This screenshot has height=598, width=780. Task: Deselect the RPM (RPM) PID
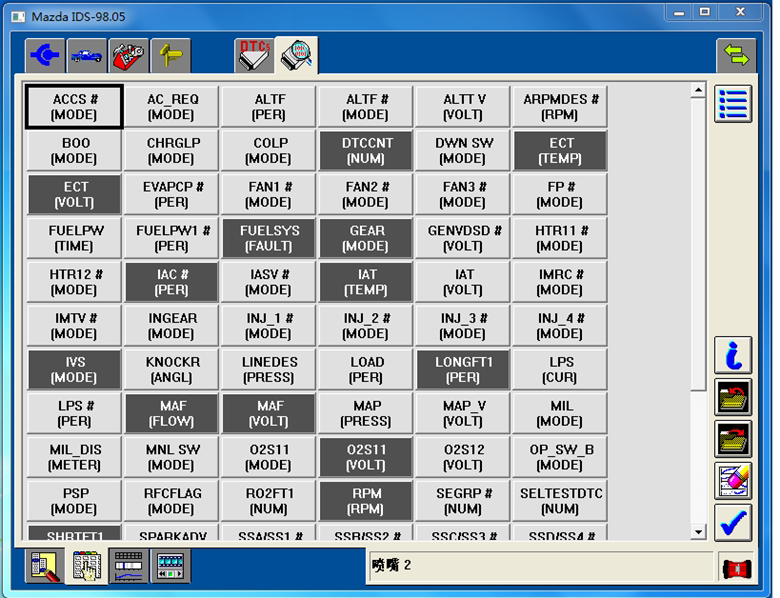tap(366, 501)
